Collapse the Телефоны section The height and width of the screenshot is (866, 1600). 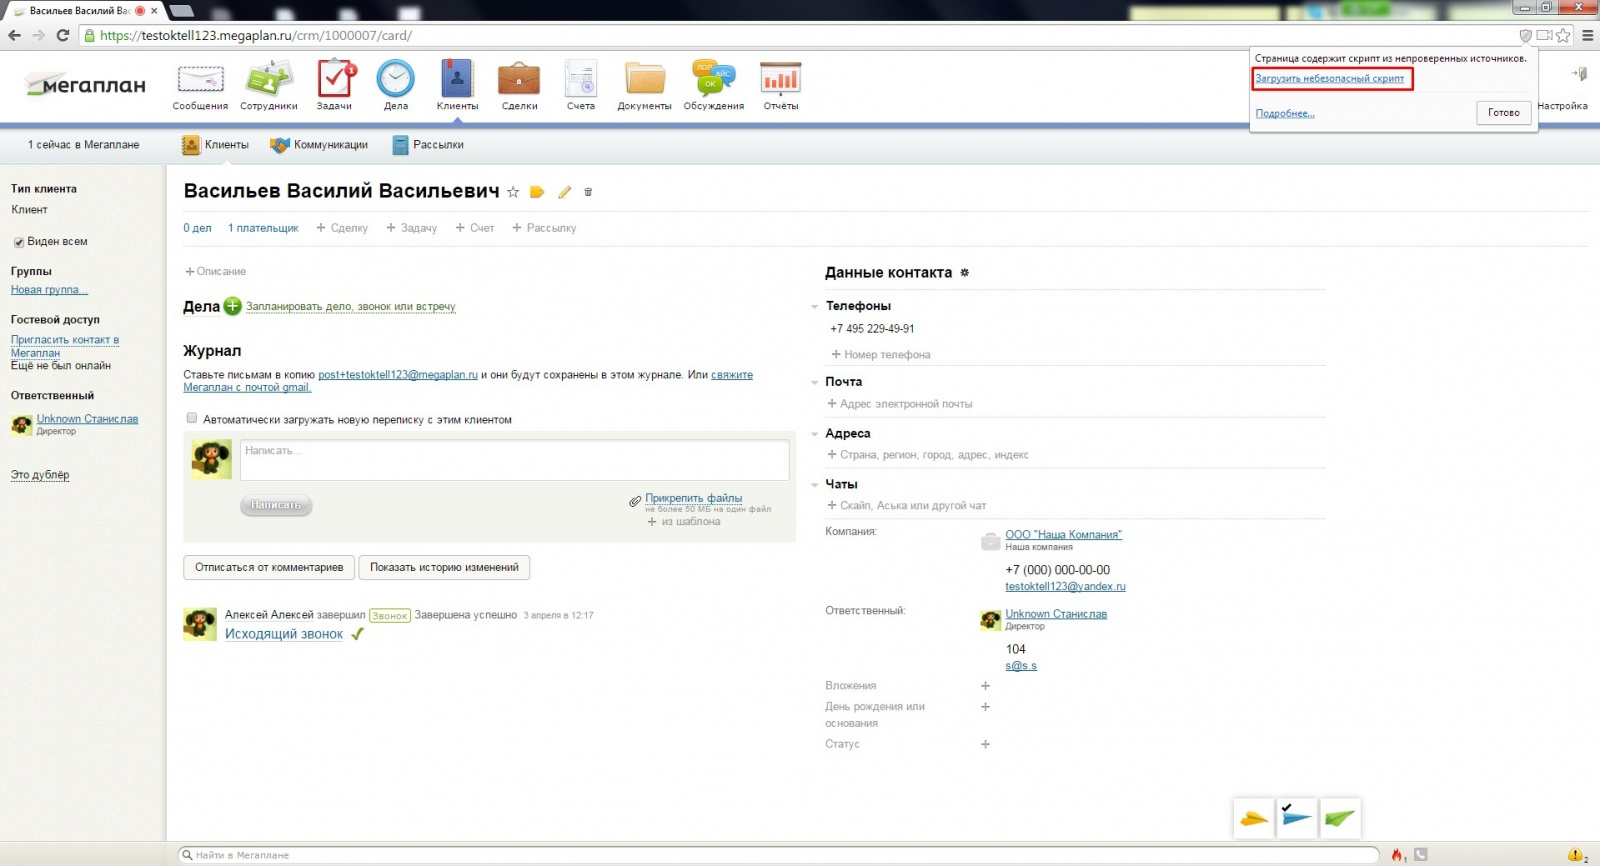[815, 307]
